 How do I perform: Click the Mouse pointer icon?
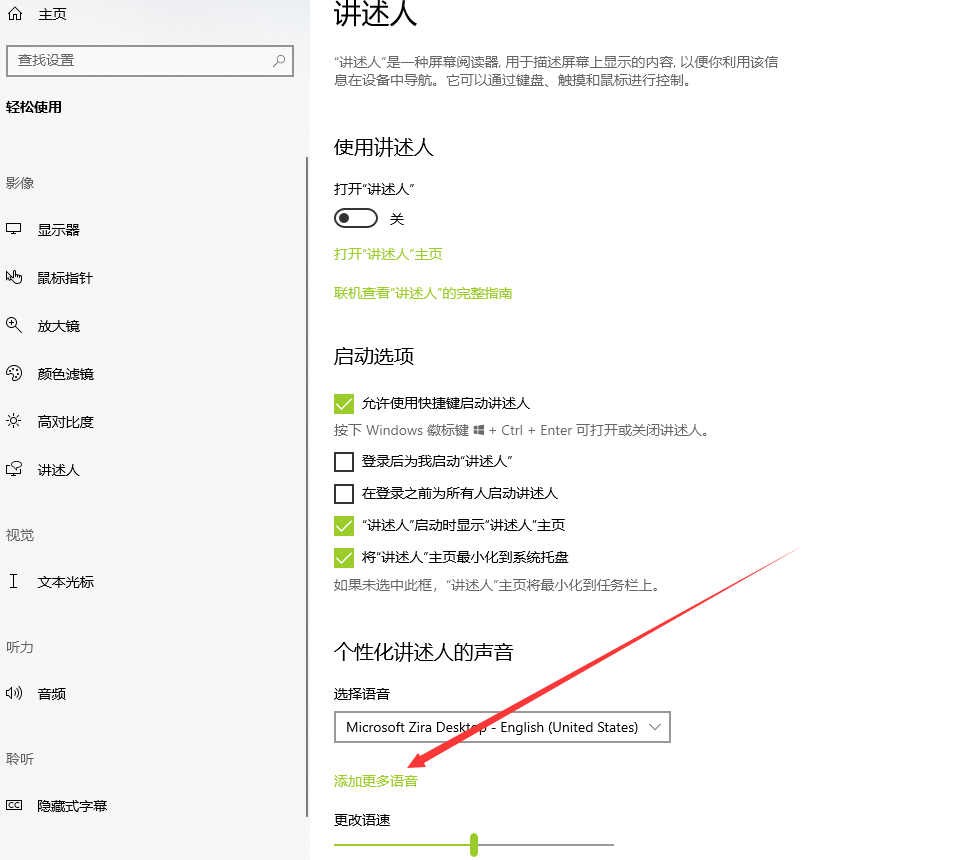tap(14, 277)
